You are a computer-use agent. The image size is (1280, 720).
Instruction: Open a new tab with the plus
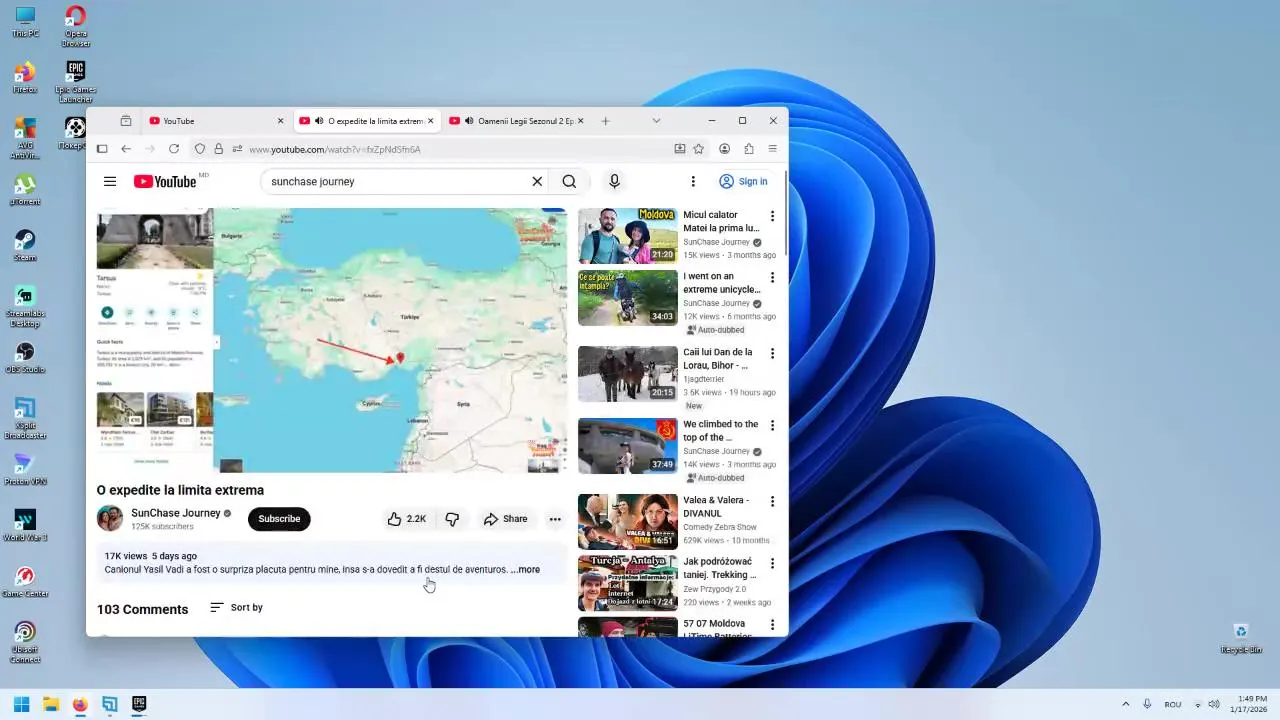point(605,121)
